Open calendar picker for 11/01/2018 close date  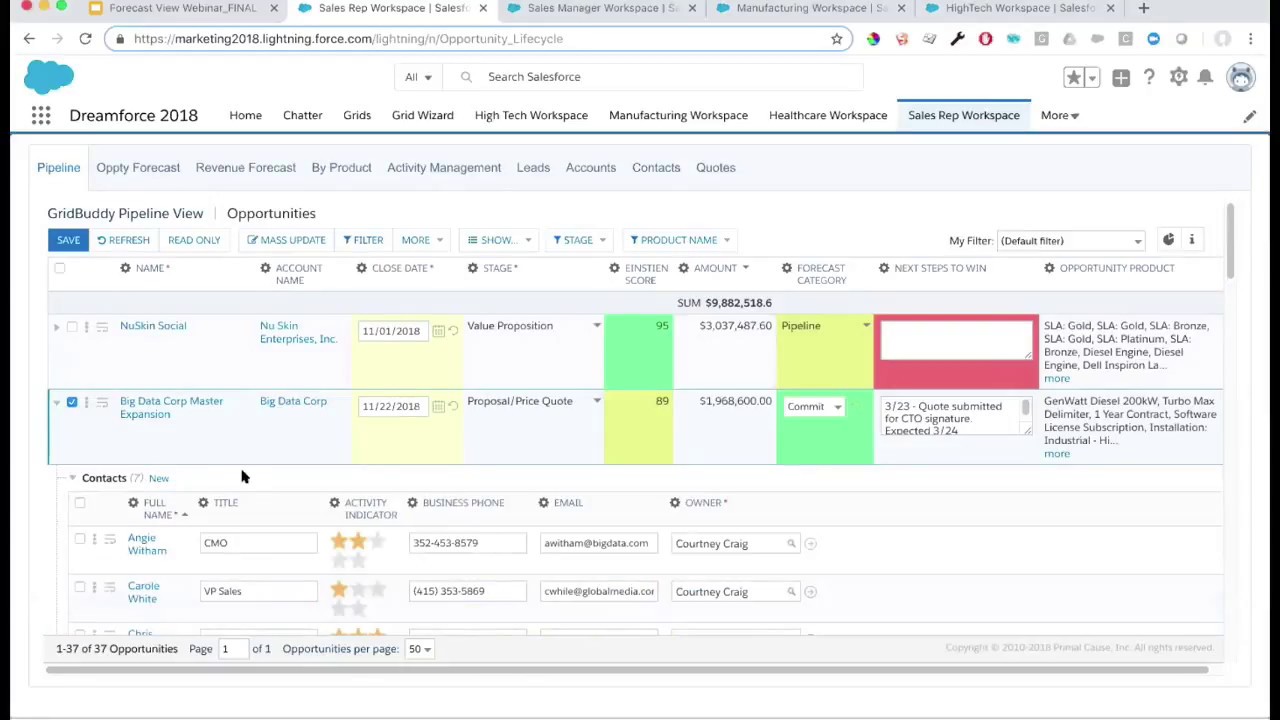coord(438,331)
